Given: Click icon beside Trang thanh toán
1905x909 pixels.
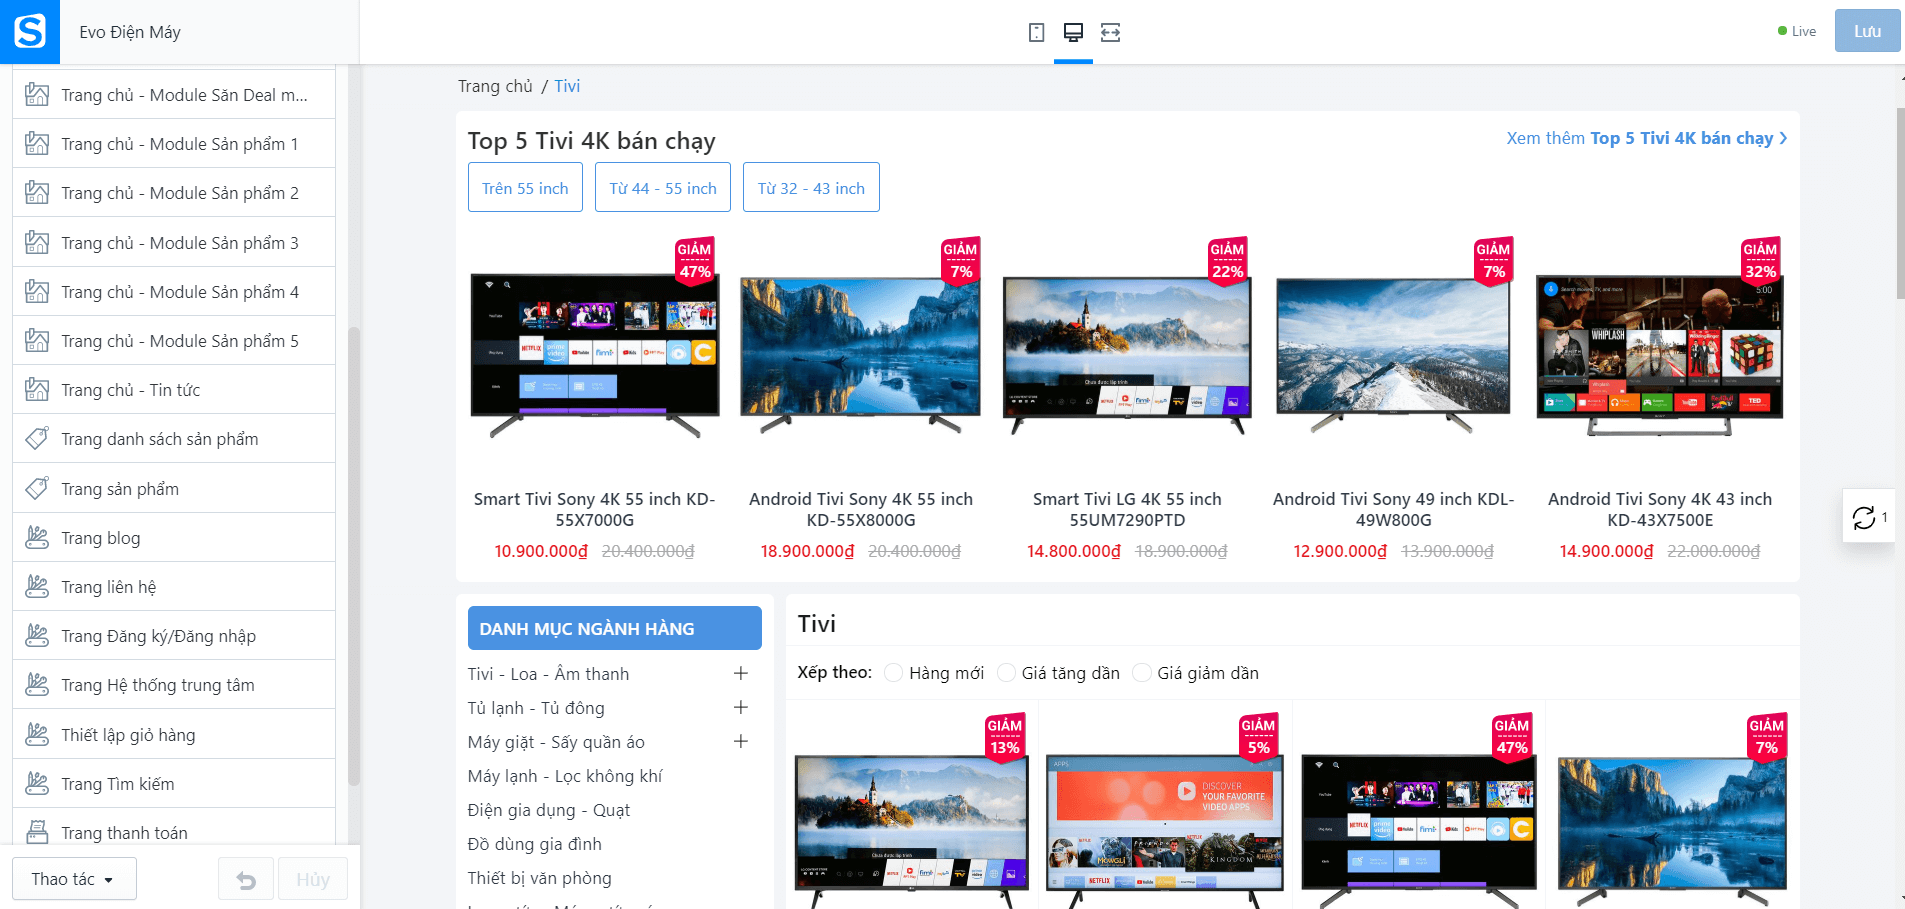Looking at the screenshot, I should pyautogui.click(x=37, y=833).
